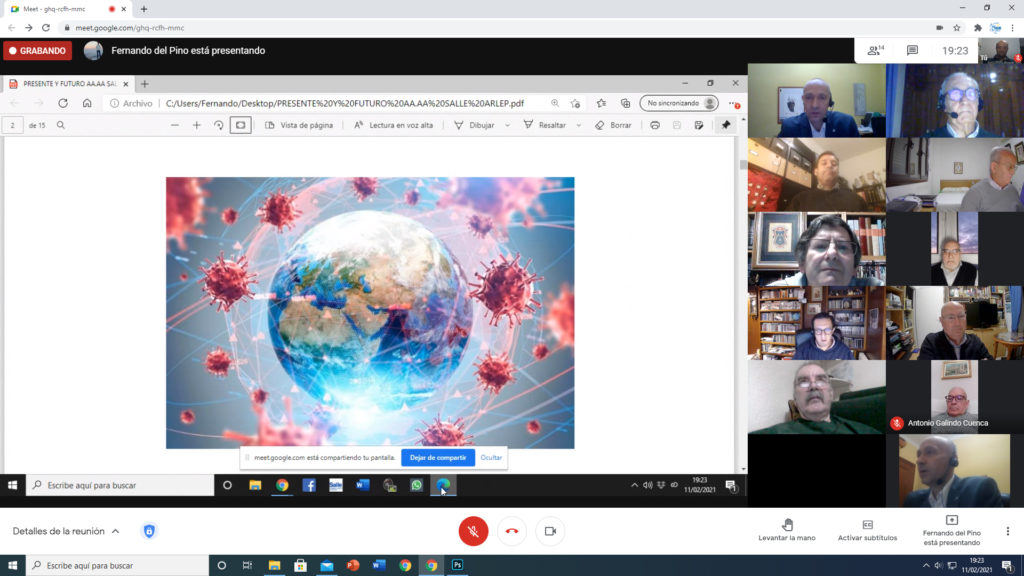
Task: Click Windows search box Escribe aquí para buscar
Action: tap(120, 565)
